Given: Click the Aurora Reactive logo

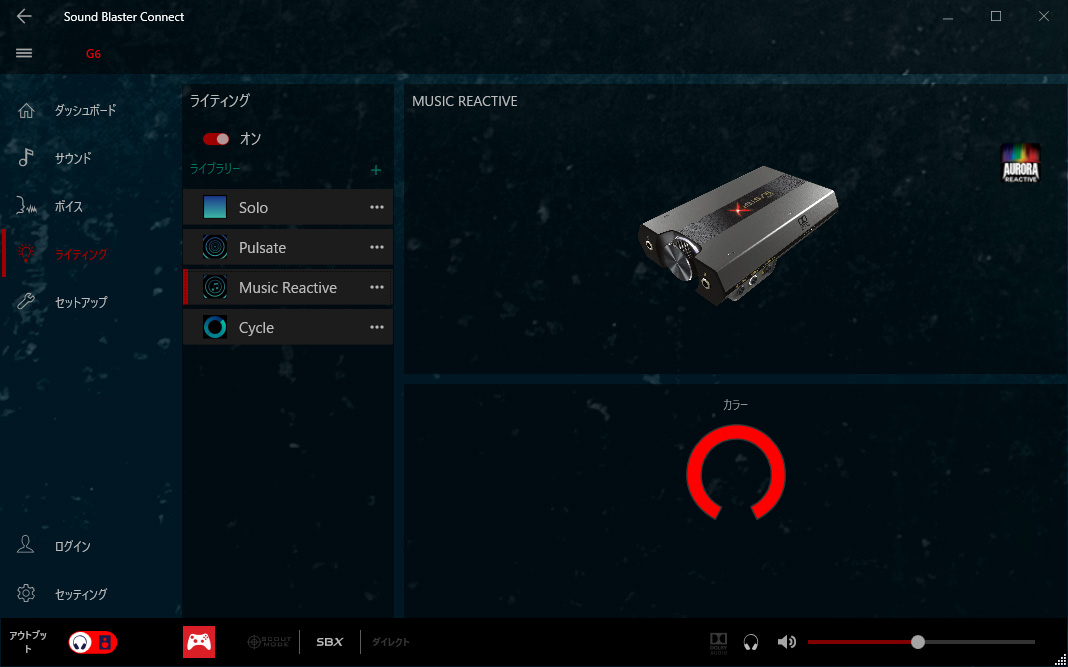Looking at the screenshot, I should 1020,163.
